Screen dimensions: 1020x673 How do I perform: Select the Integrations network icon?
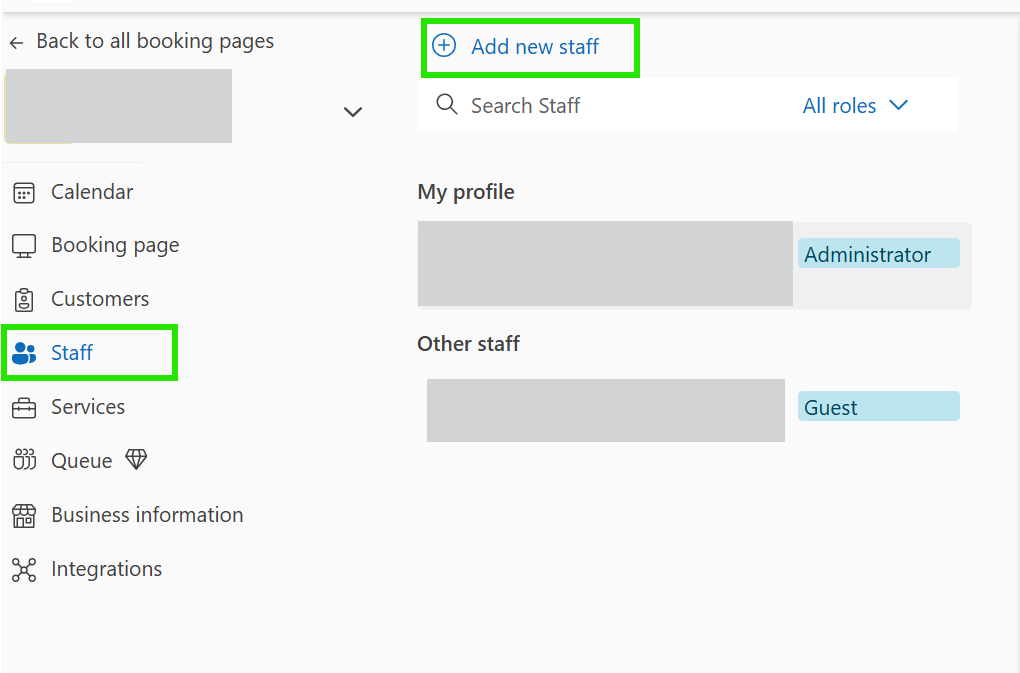(22, 568)
